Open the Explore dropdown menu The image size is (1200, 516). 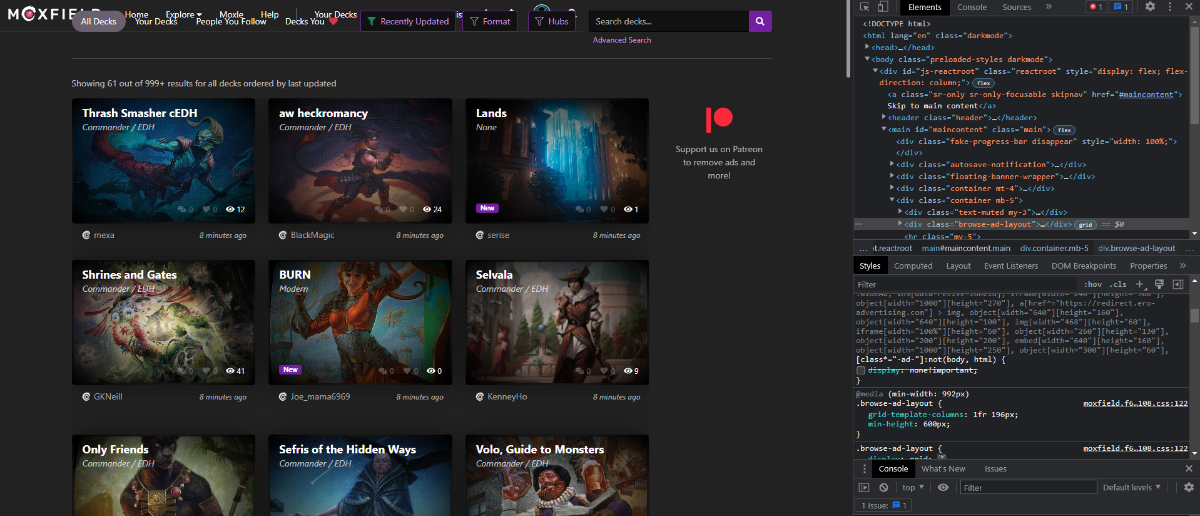pyautogui.click(x=184, y=15)
